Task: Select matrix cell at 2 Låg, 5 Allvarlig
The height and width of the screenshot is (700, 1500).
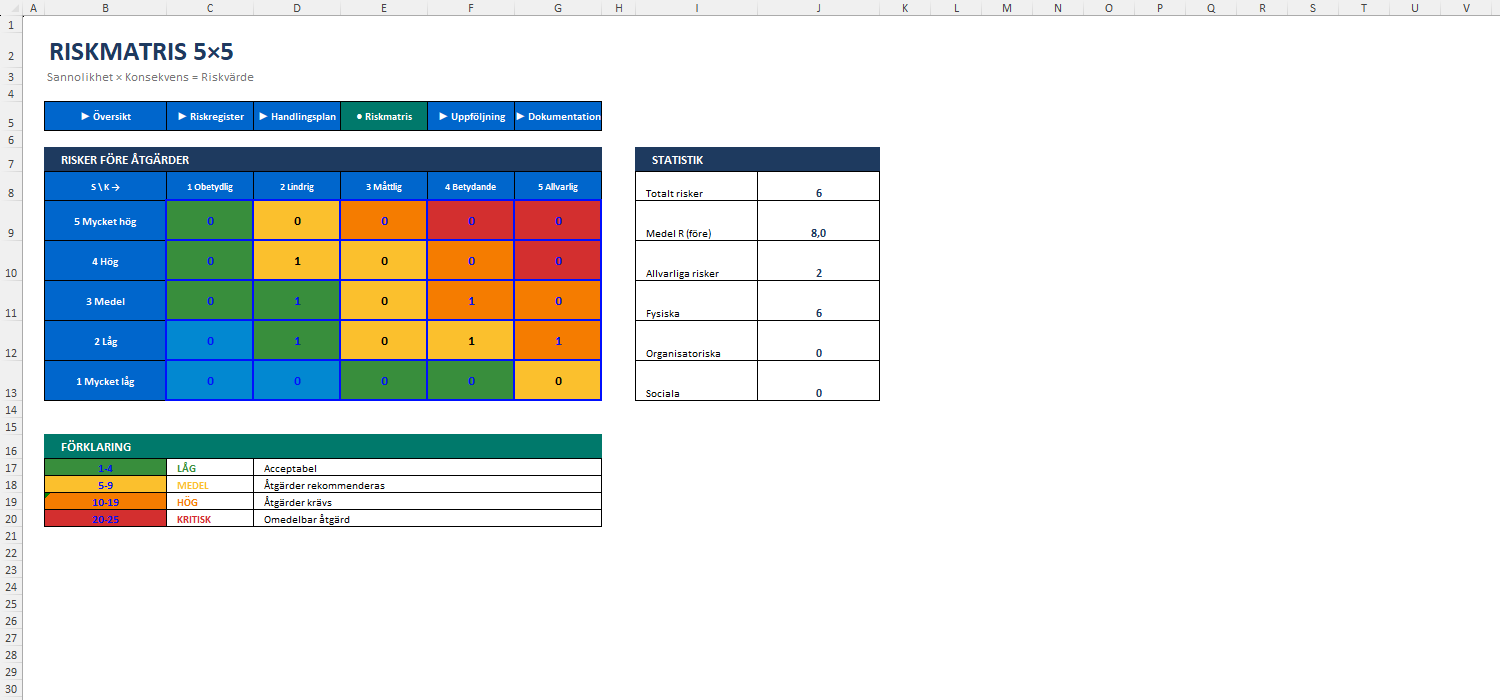Action: tap(558, 341)
